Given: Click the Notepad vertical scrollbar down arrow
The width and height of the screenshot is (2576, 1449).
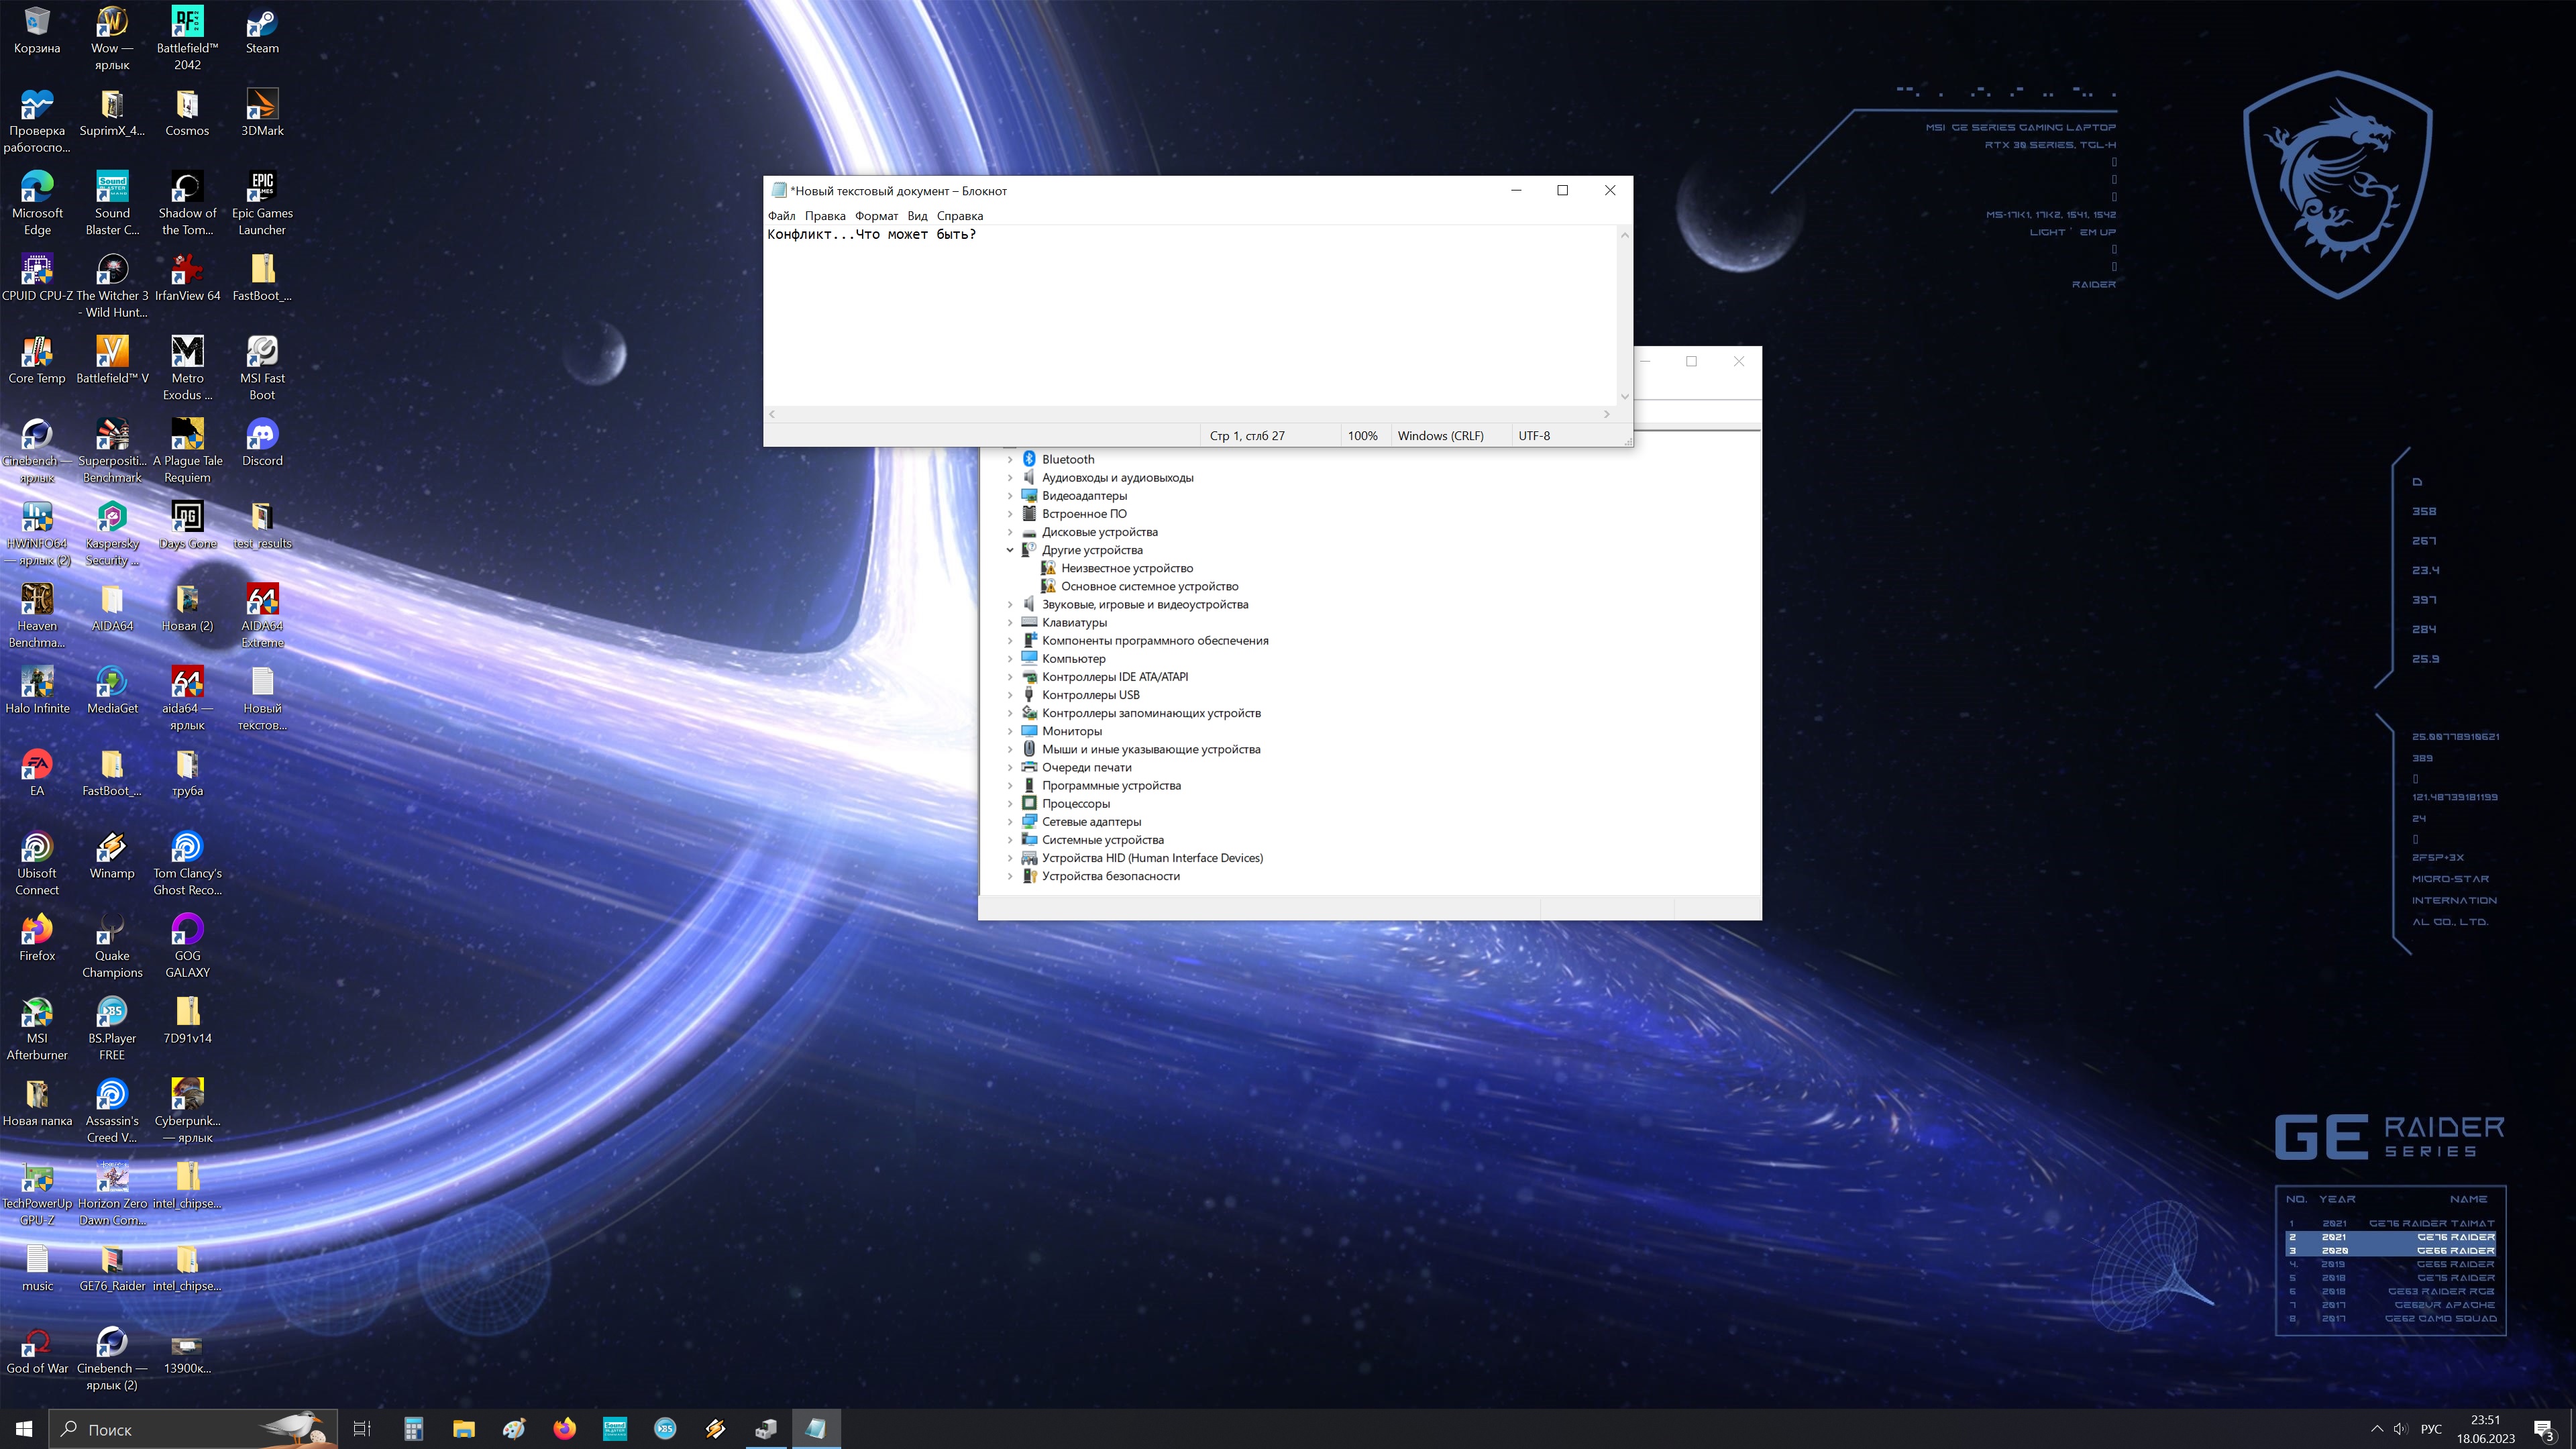Looking at the screenshot, I should pos(1624,397).
